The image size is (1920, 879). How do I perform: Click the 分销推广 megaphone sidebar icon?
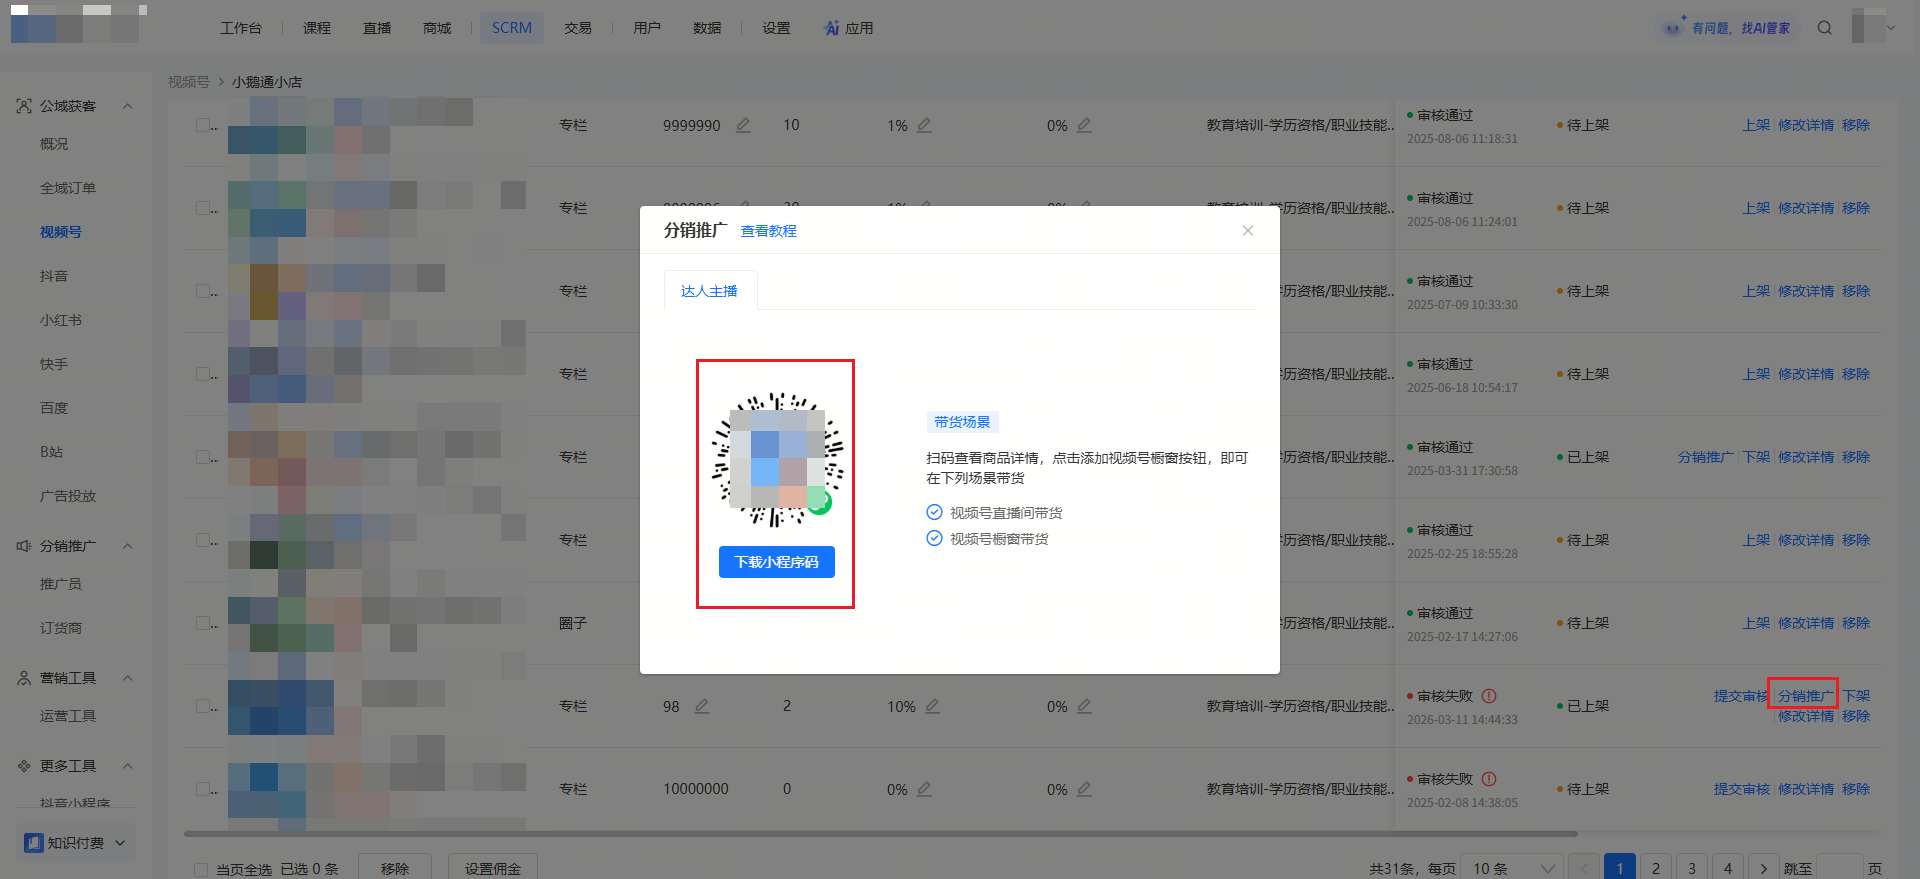coord(24,546)
